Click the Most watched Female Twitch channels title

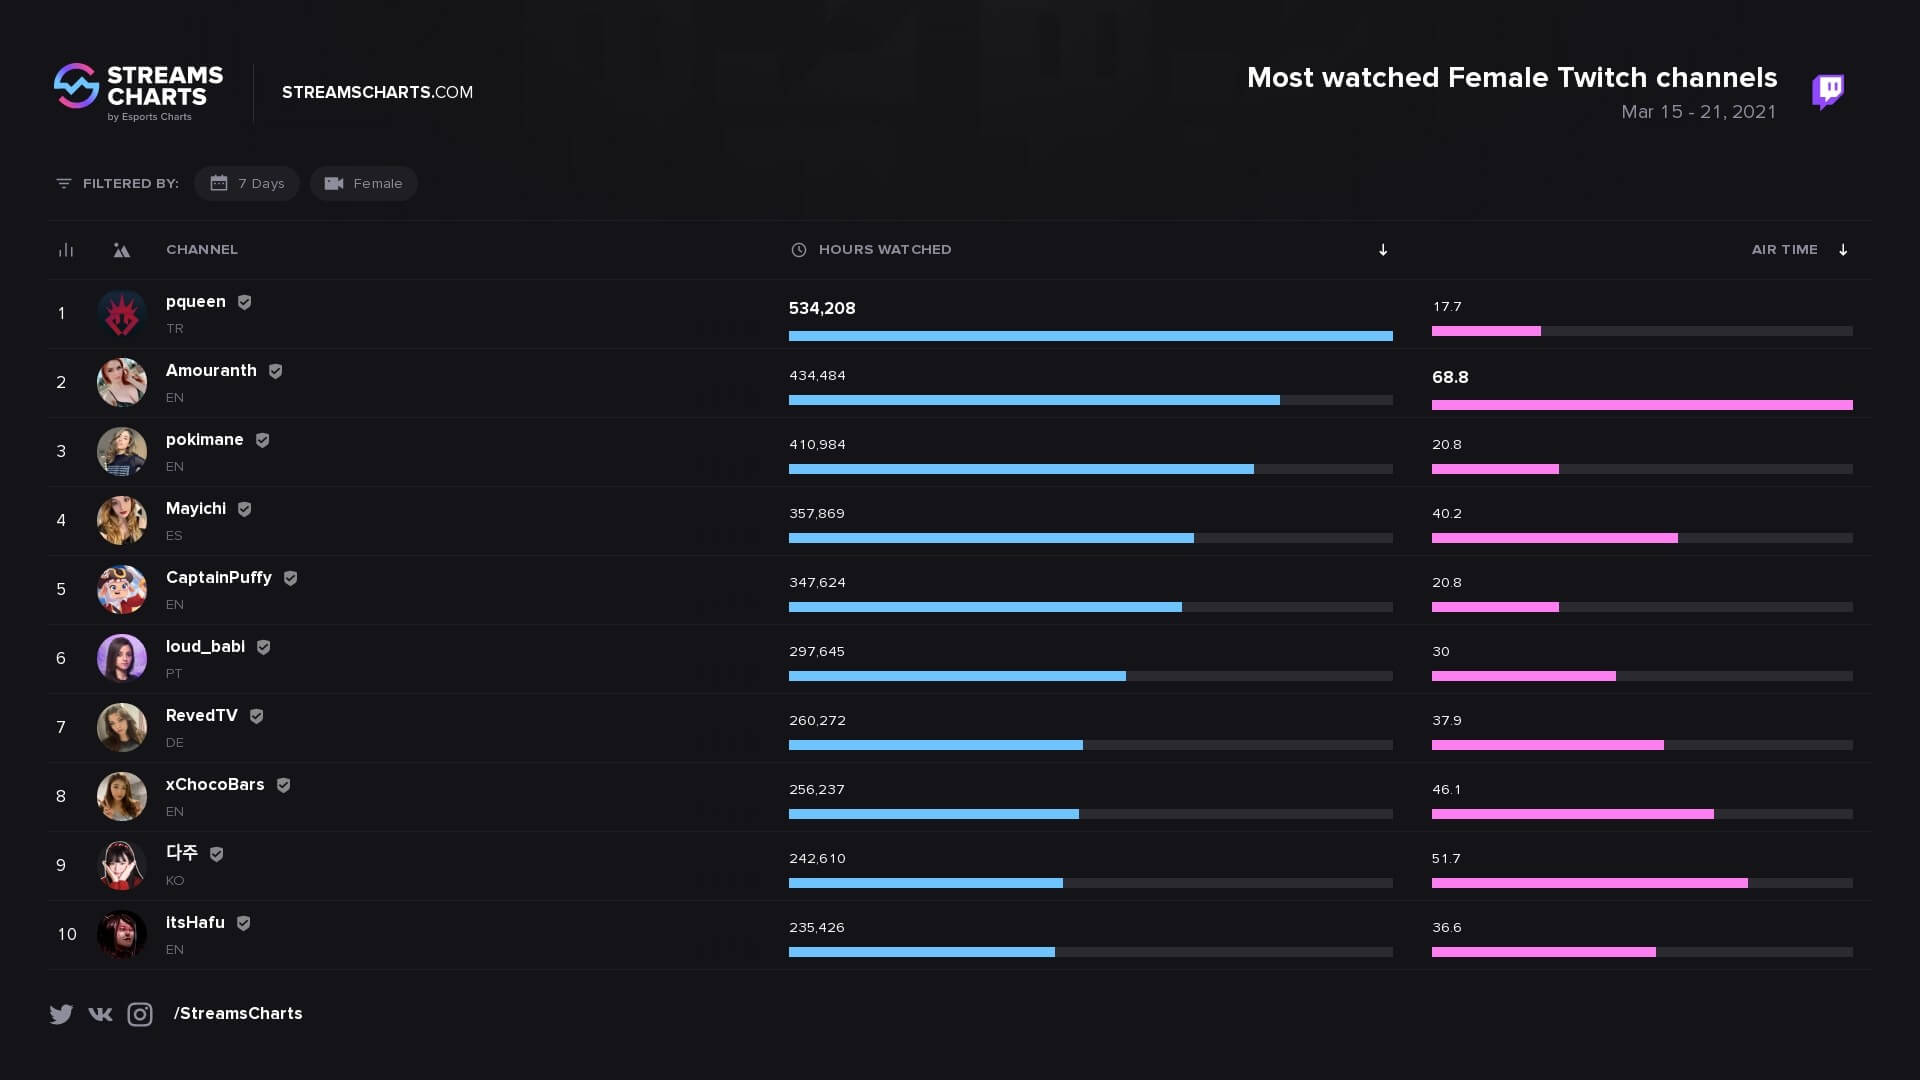tap(1512, 78)
